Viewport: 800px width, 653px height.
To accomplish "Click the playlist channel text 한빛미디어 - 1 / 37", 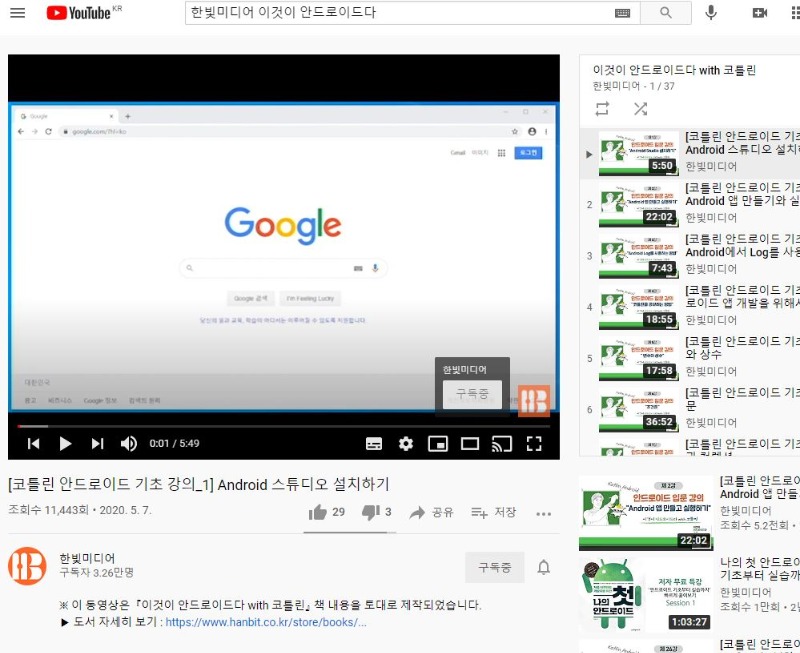I will [x=633, y=86].
